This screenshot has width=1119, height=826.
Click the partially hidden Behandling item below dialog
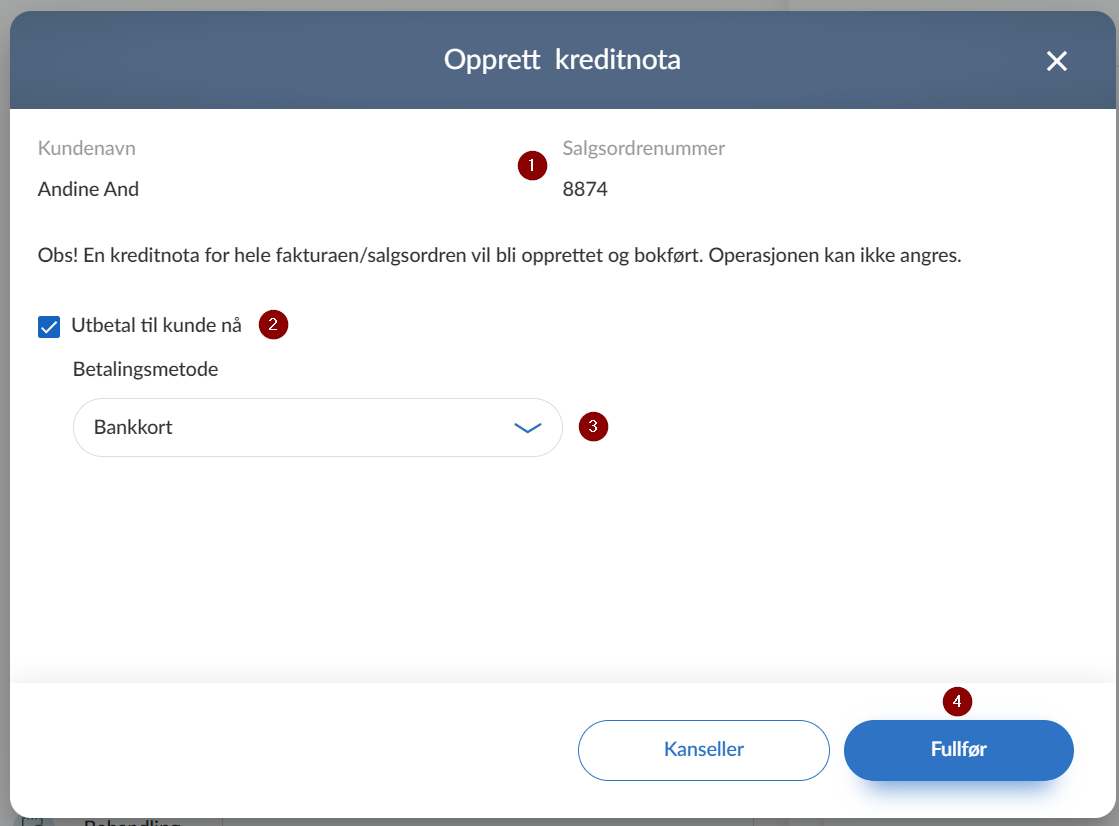pos(132,822)
